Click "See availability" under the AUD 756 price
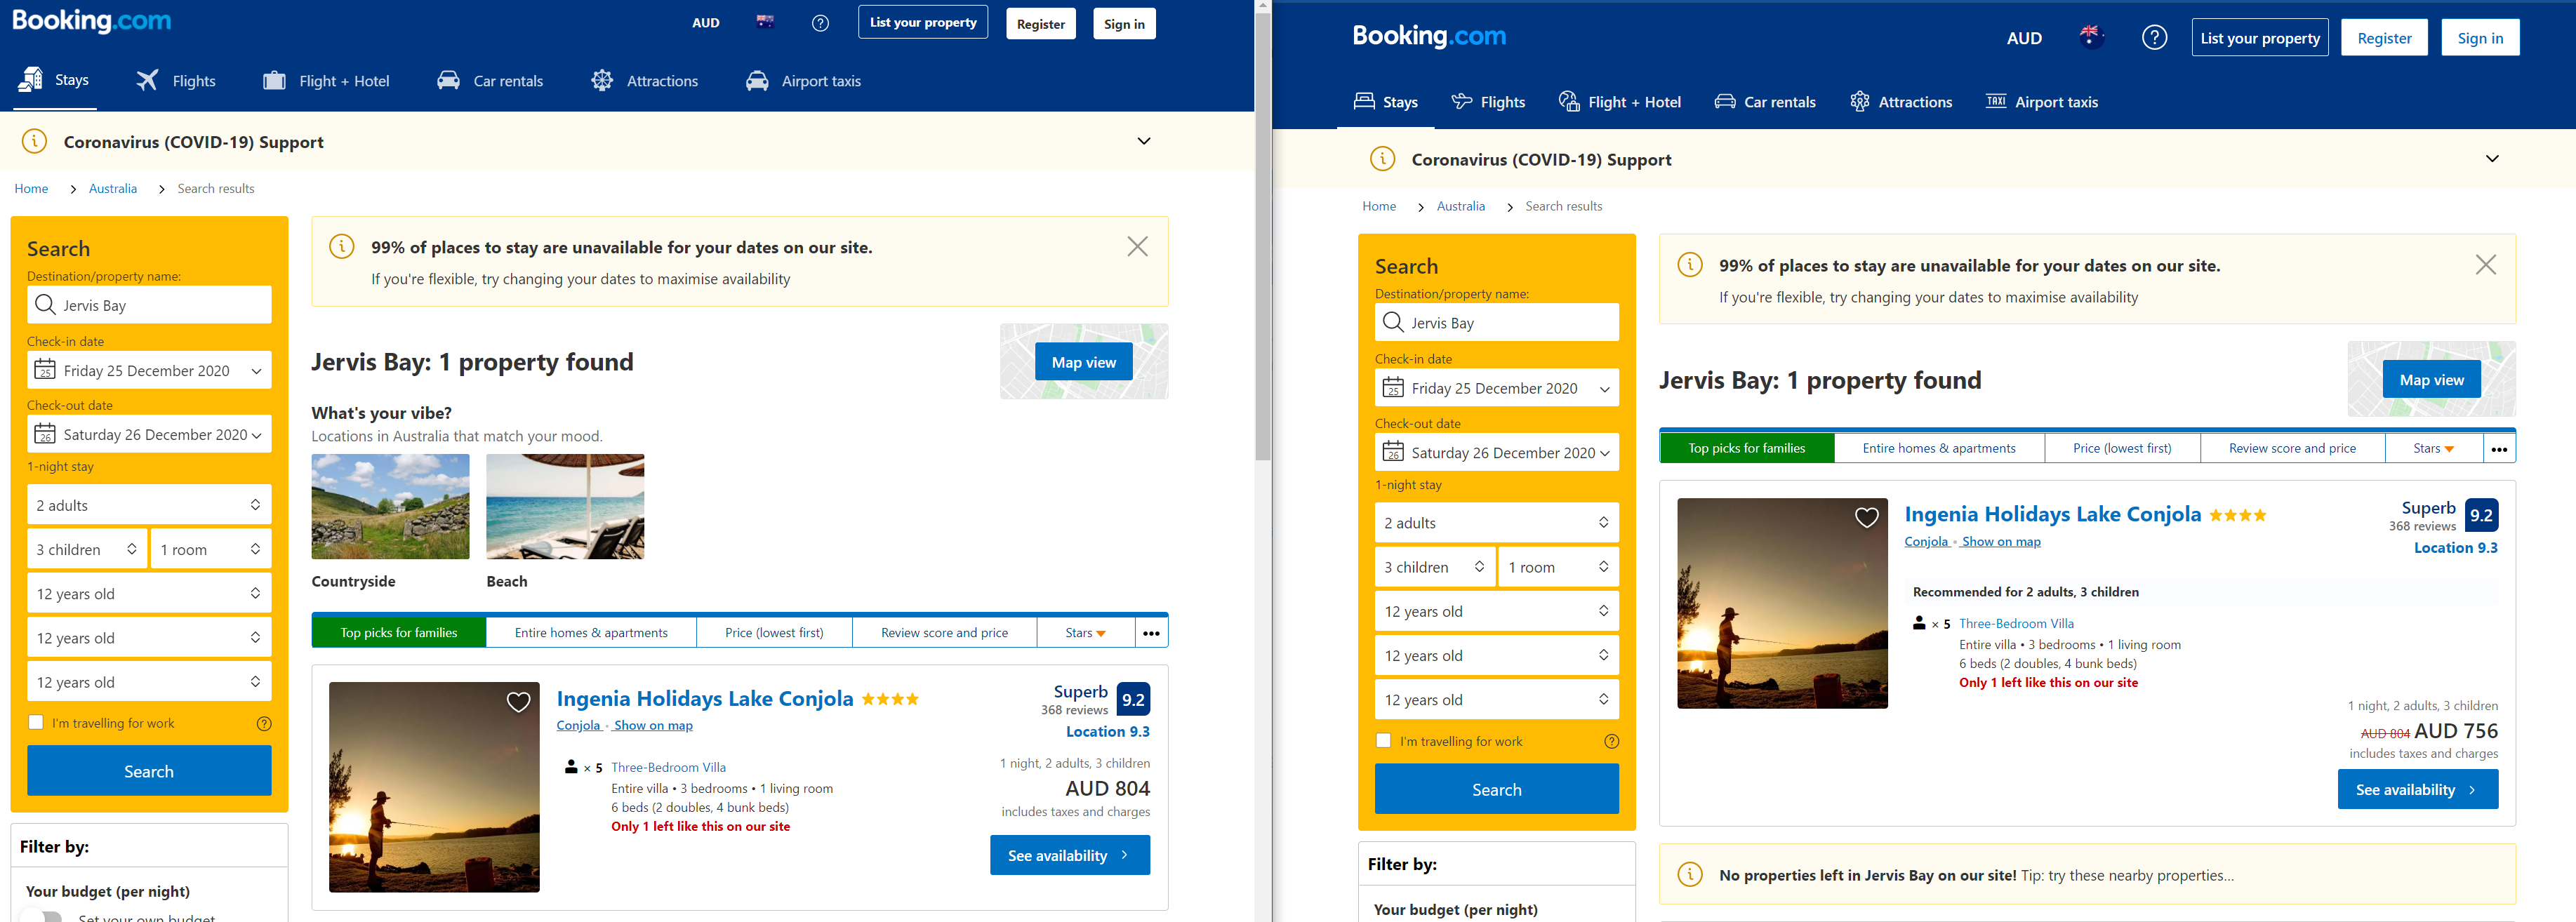 (2417, 789)
